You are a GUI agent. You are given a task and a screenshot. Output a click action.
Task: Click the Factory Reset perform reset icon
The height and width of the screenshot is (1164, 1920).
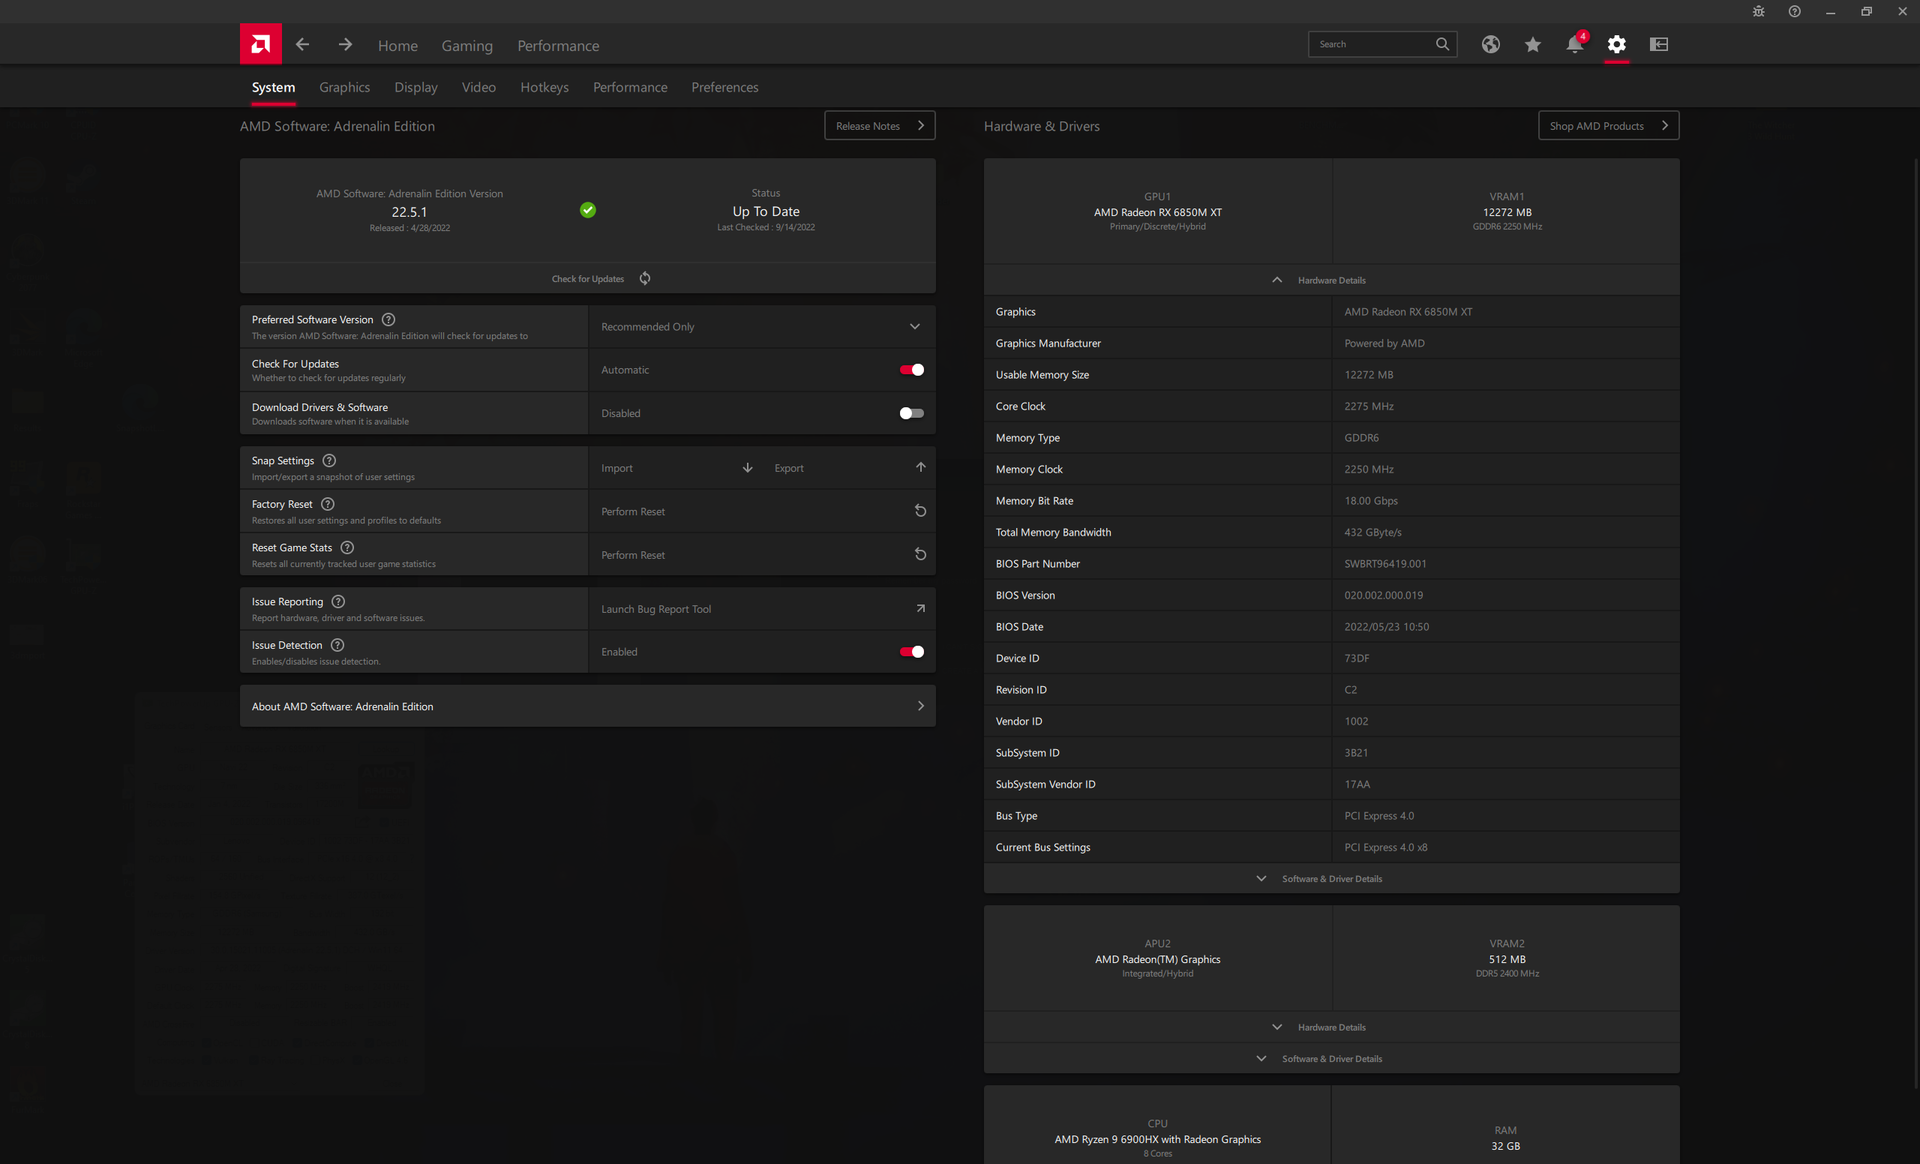click(x=920, y=511)
